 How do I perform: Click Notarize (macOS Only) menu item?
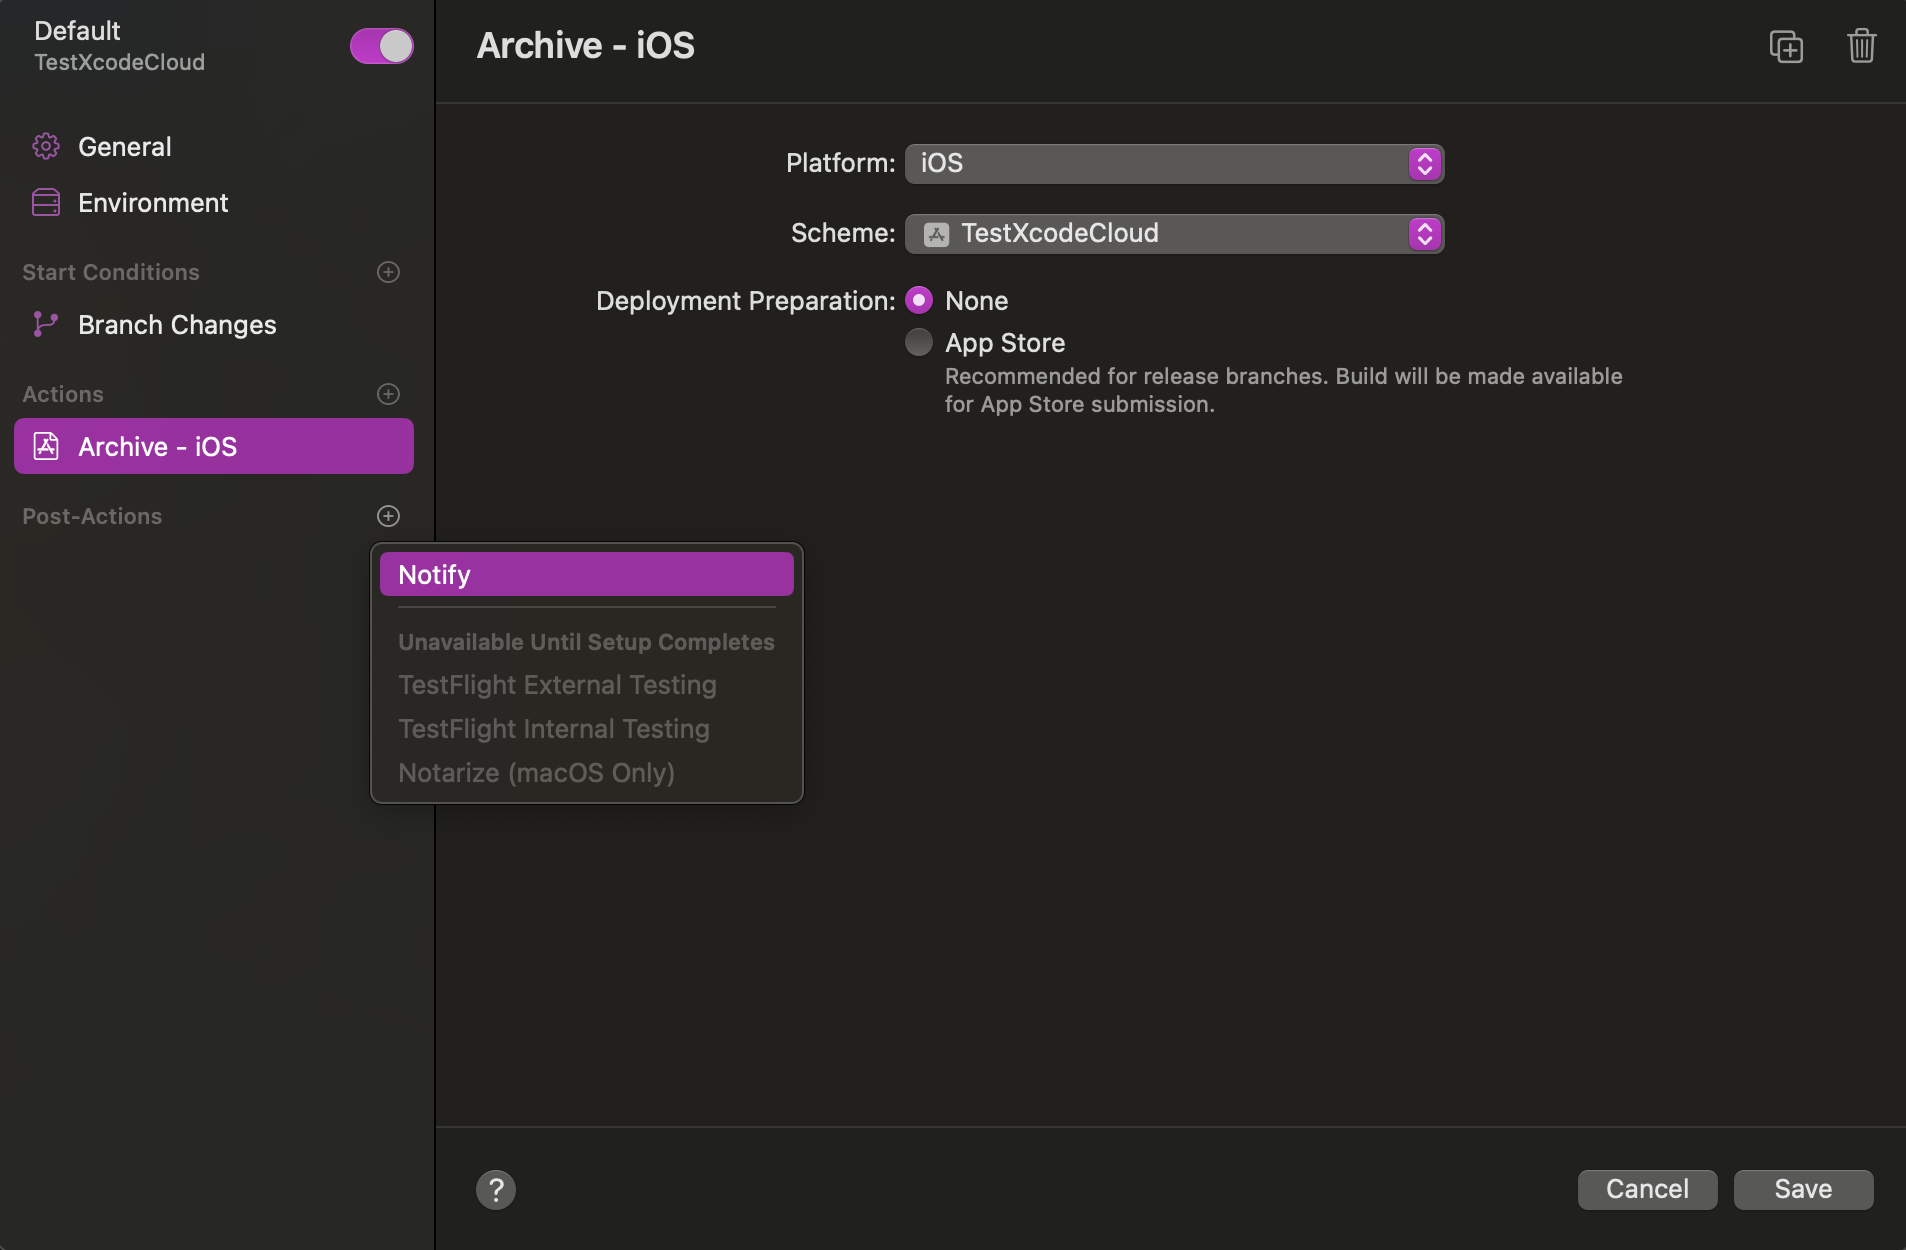(x=587, y=773)
